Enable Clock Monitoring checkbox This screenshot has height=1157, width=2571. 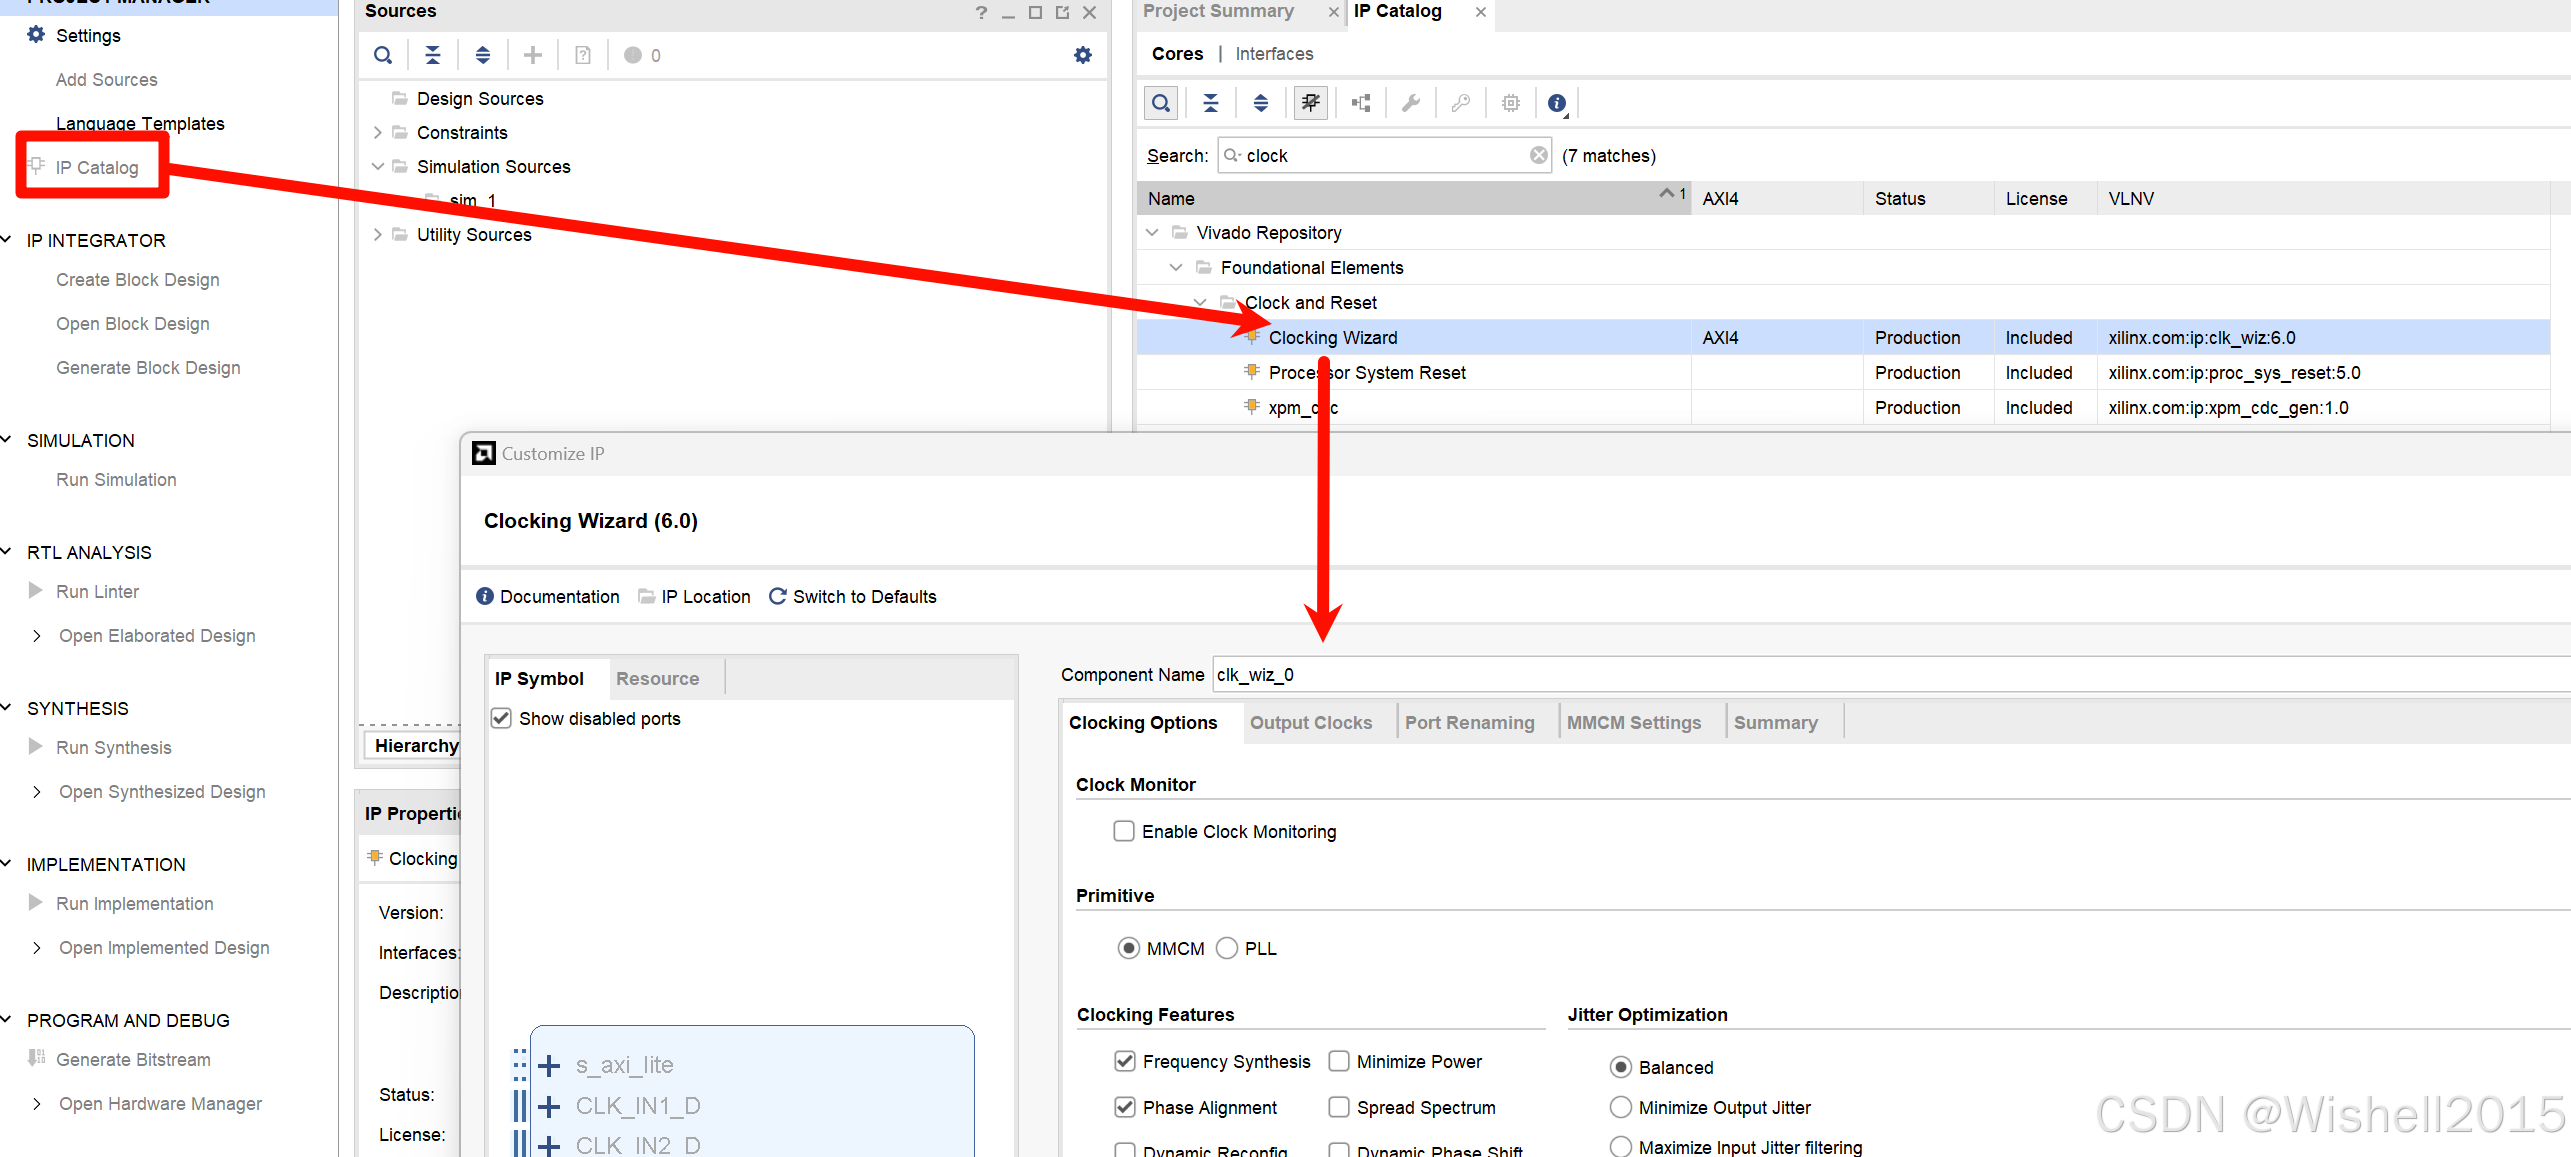[x=1124, y=831]
